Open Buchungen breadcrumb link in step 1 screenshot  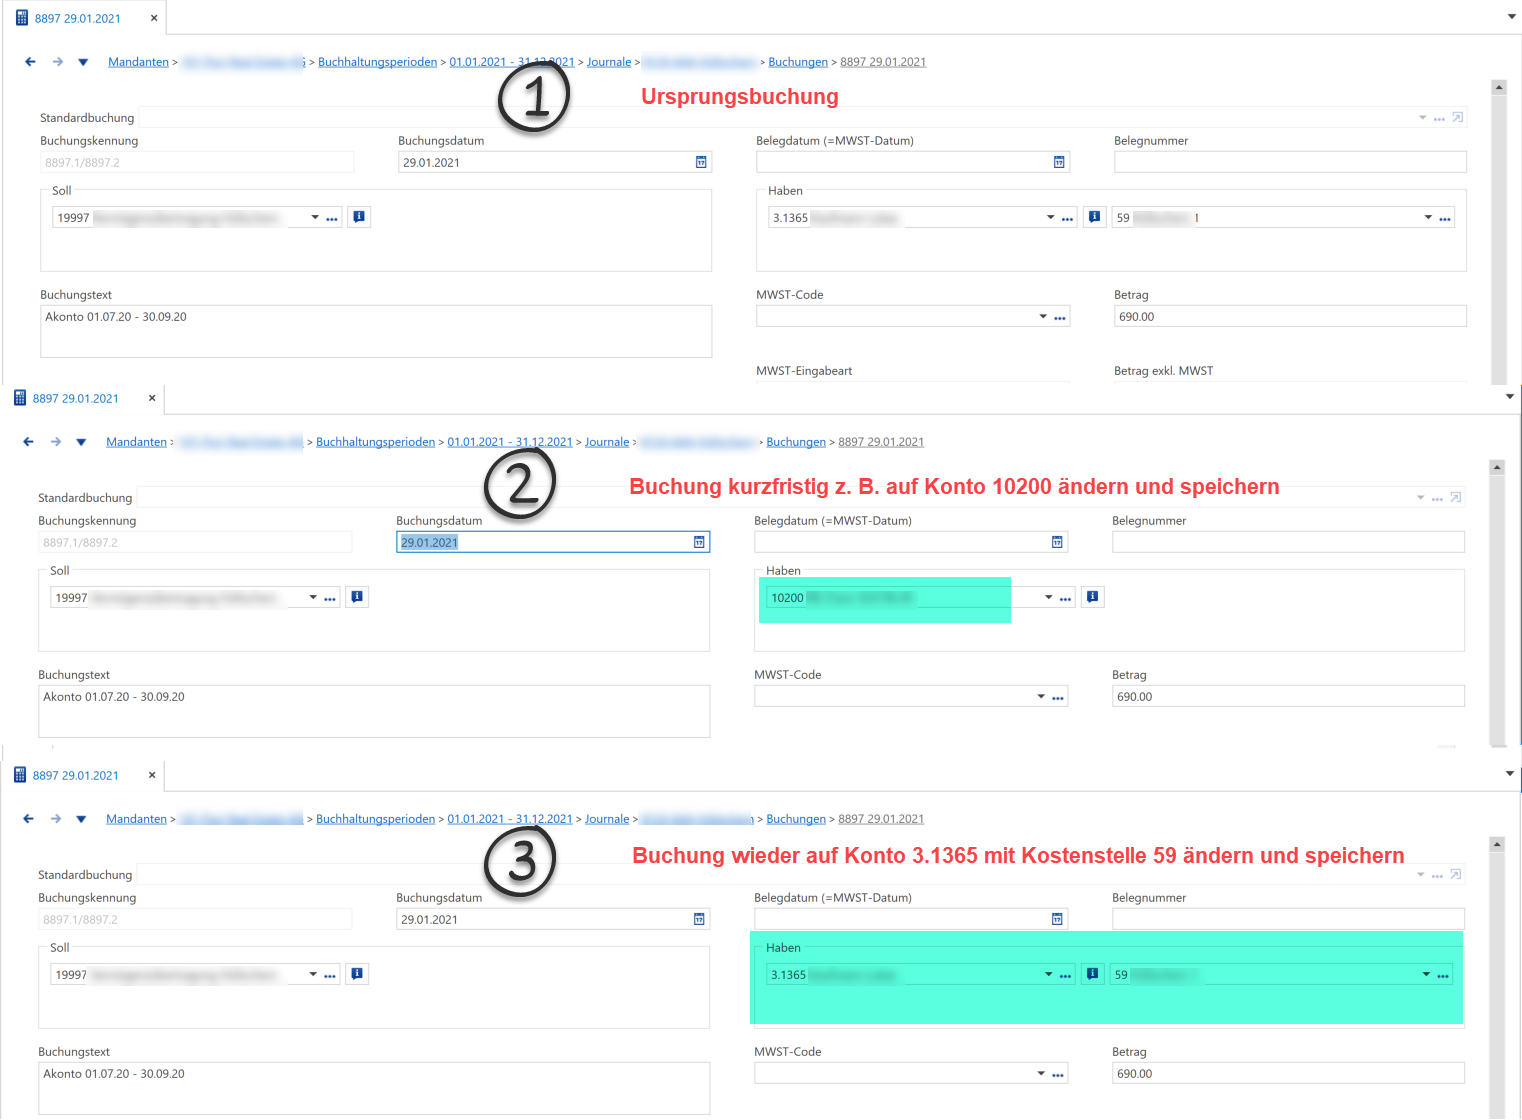click(798, 62)
